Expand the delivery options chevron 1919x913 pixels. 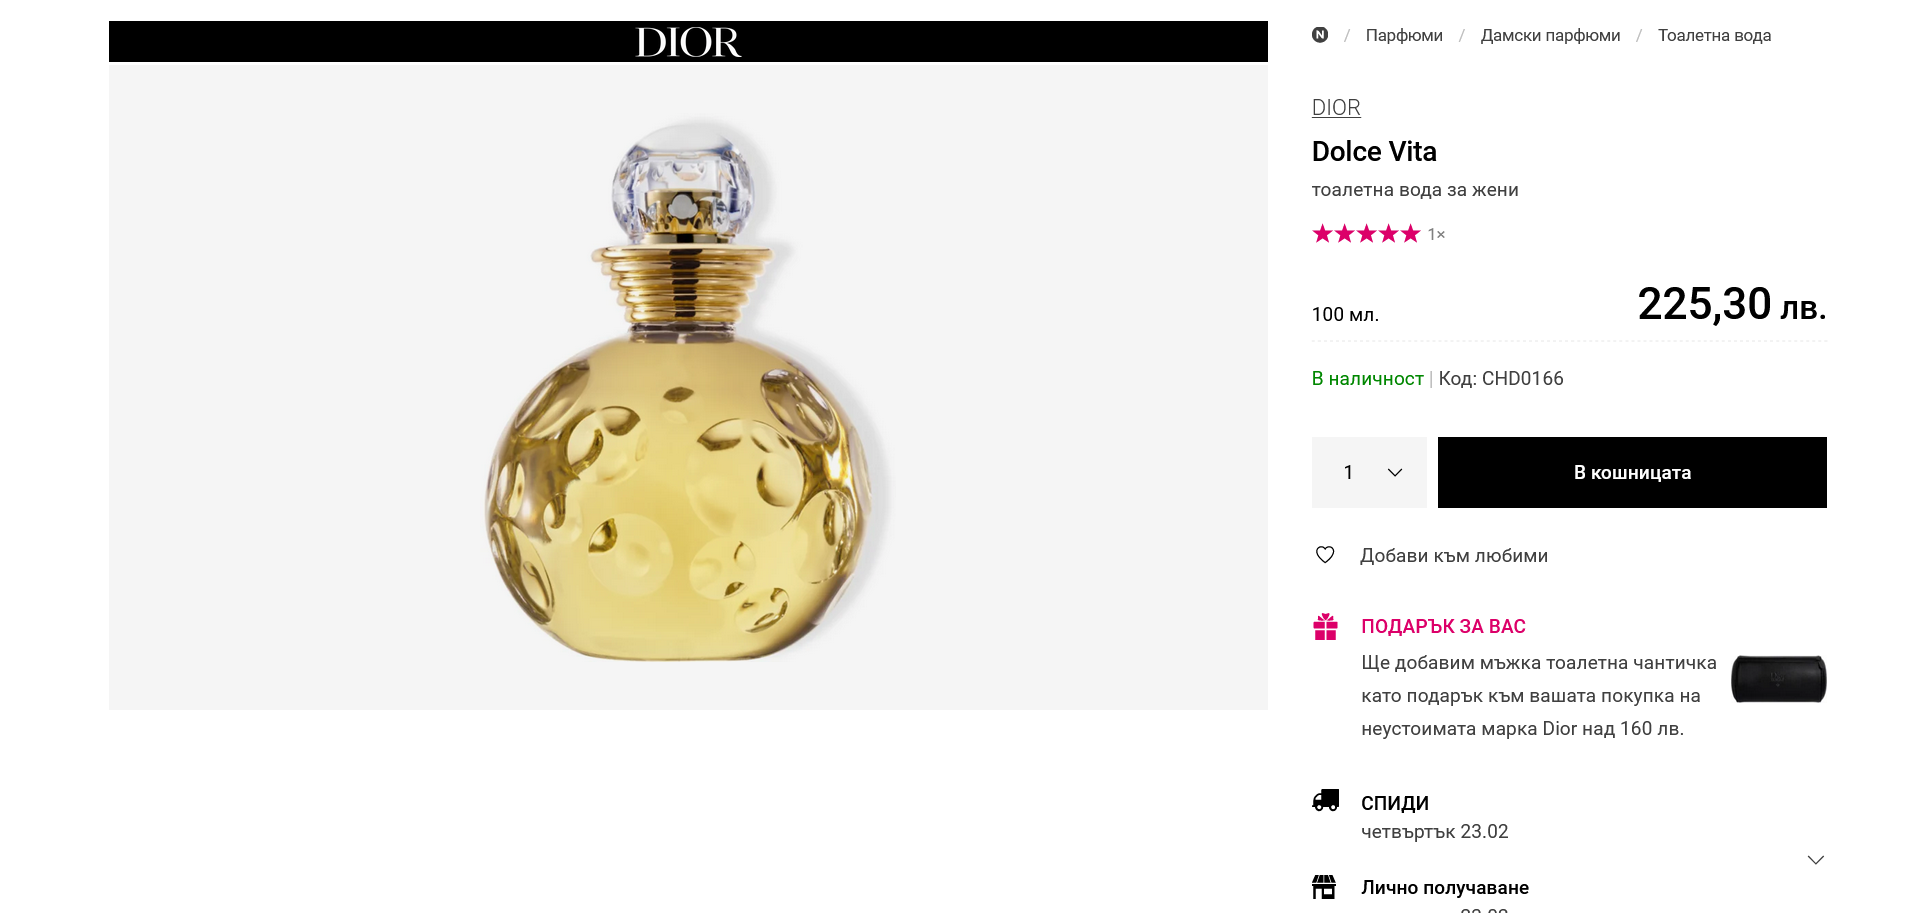point(1815,860)
